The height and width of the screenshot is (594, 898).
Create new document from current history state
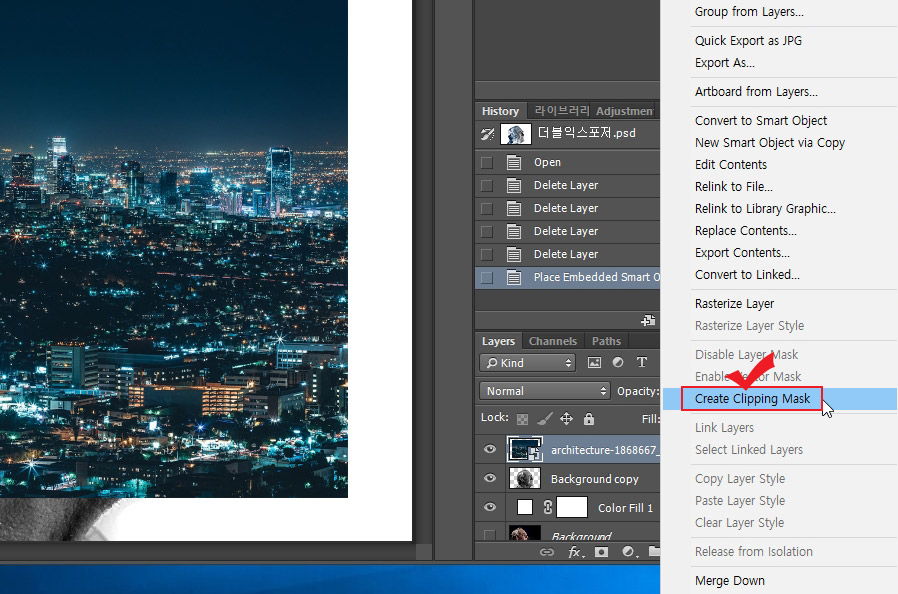coord(648,320)
